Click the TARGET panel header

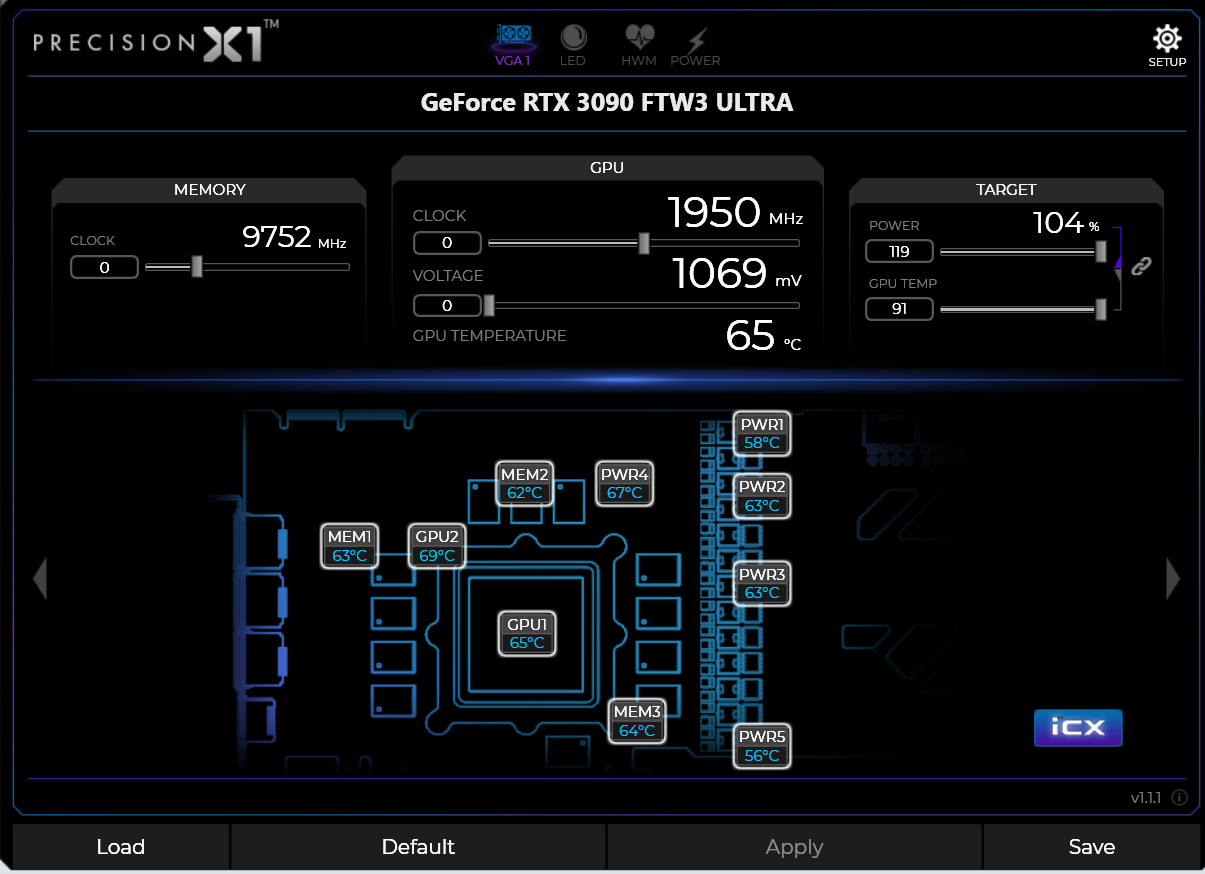pos(1006,189)
